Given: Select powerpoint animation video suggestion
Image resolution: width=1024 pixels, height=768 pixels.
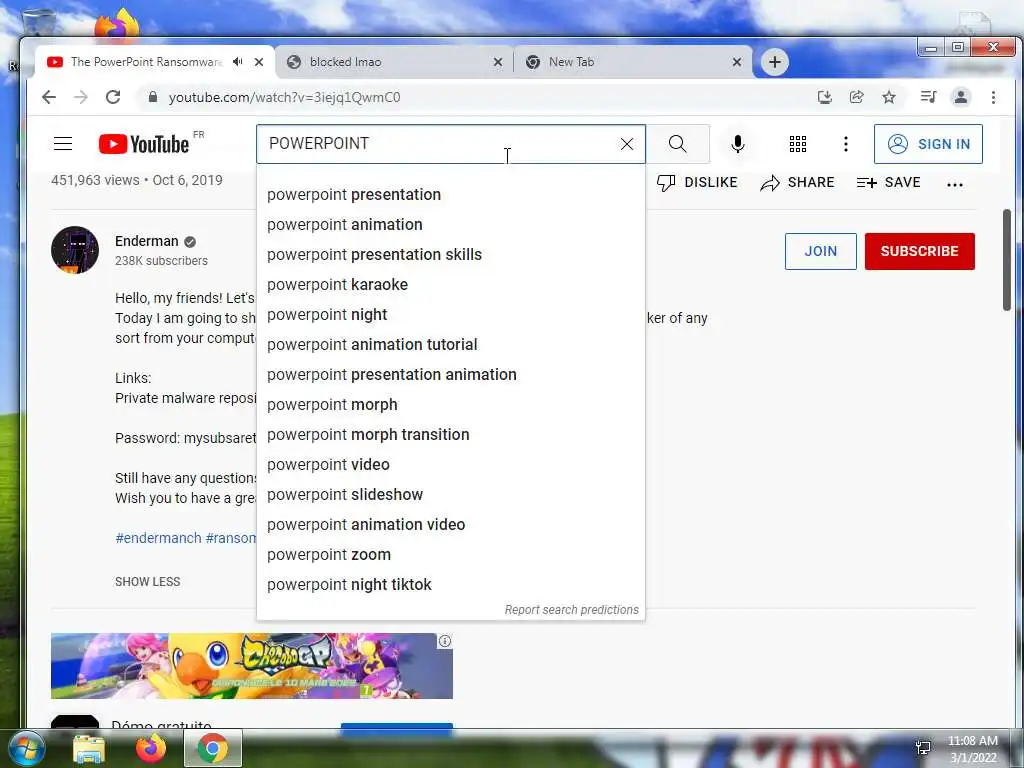Looking at the screenshot, I should (451, 525).
